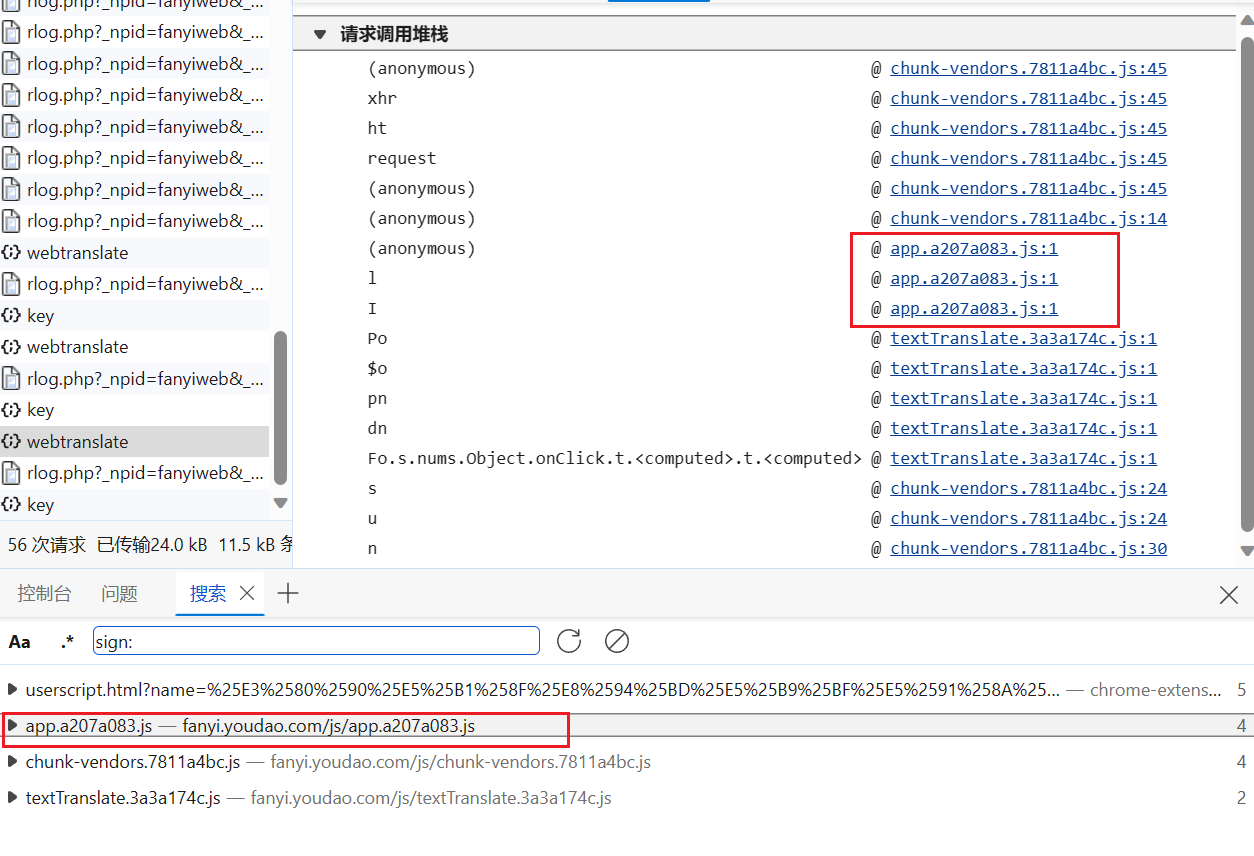This screenshot has width=1254, height=856.
Task: Click the match count 2 for textTranslate.3a3a174c.js
Action: click(x=1241, y=798)
